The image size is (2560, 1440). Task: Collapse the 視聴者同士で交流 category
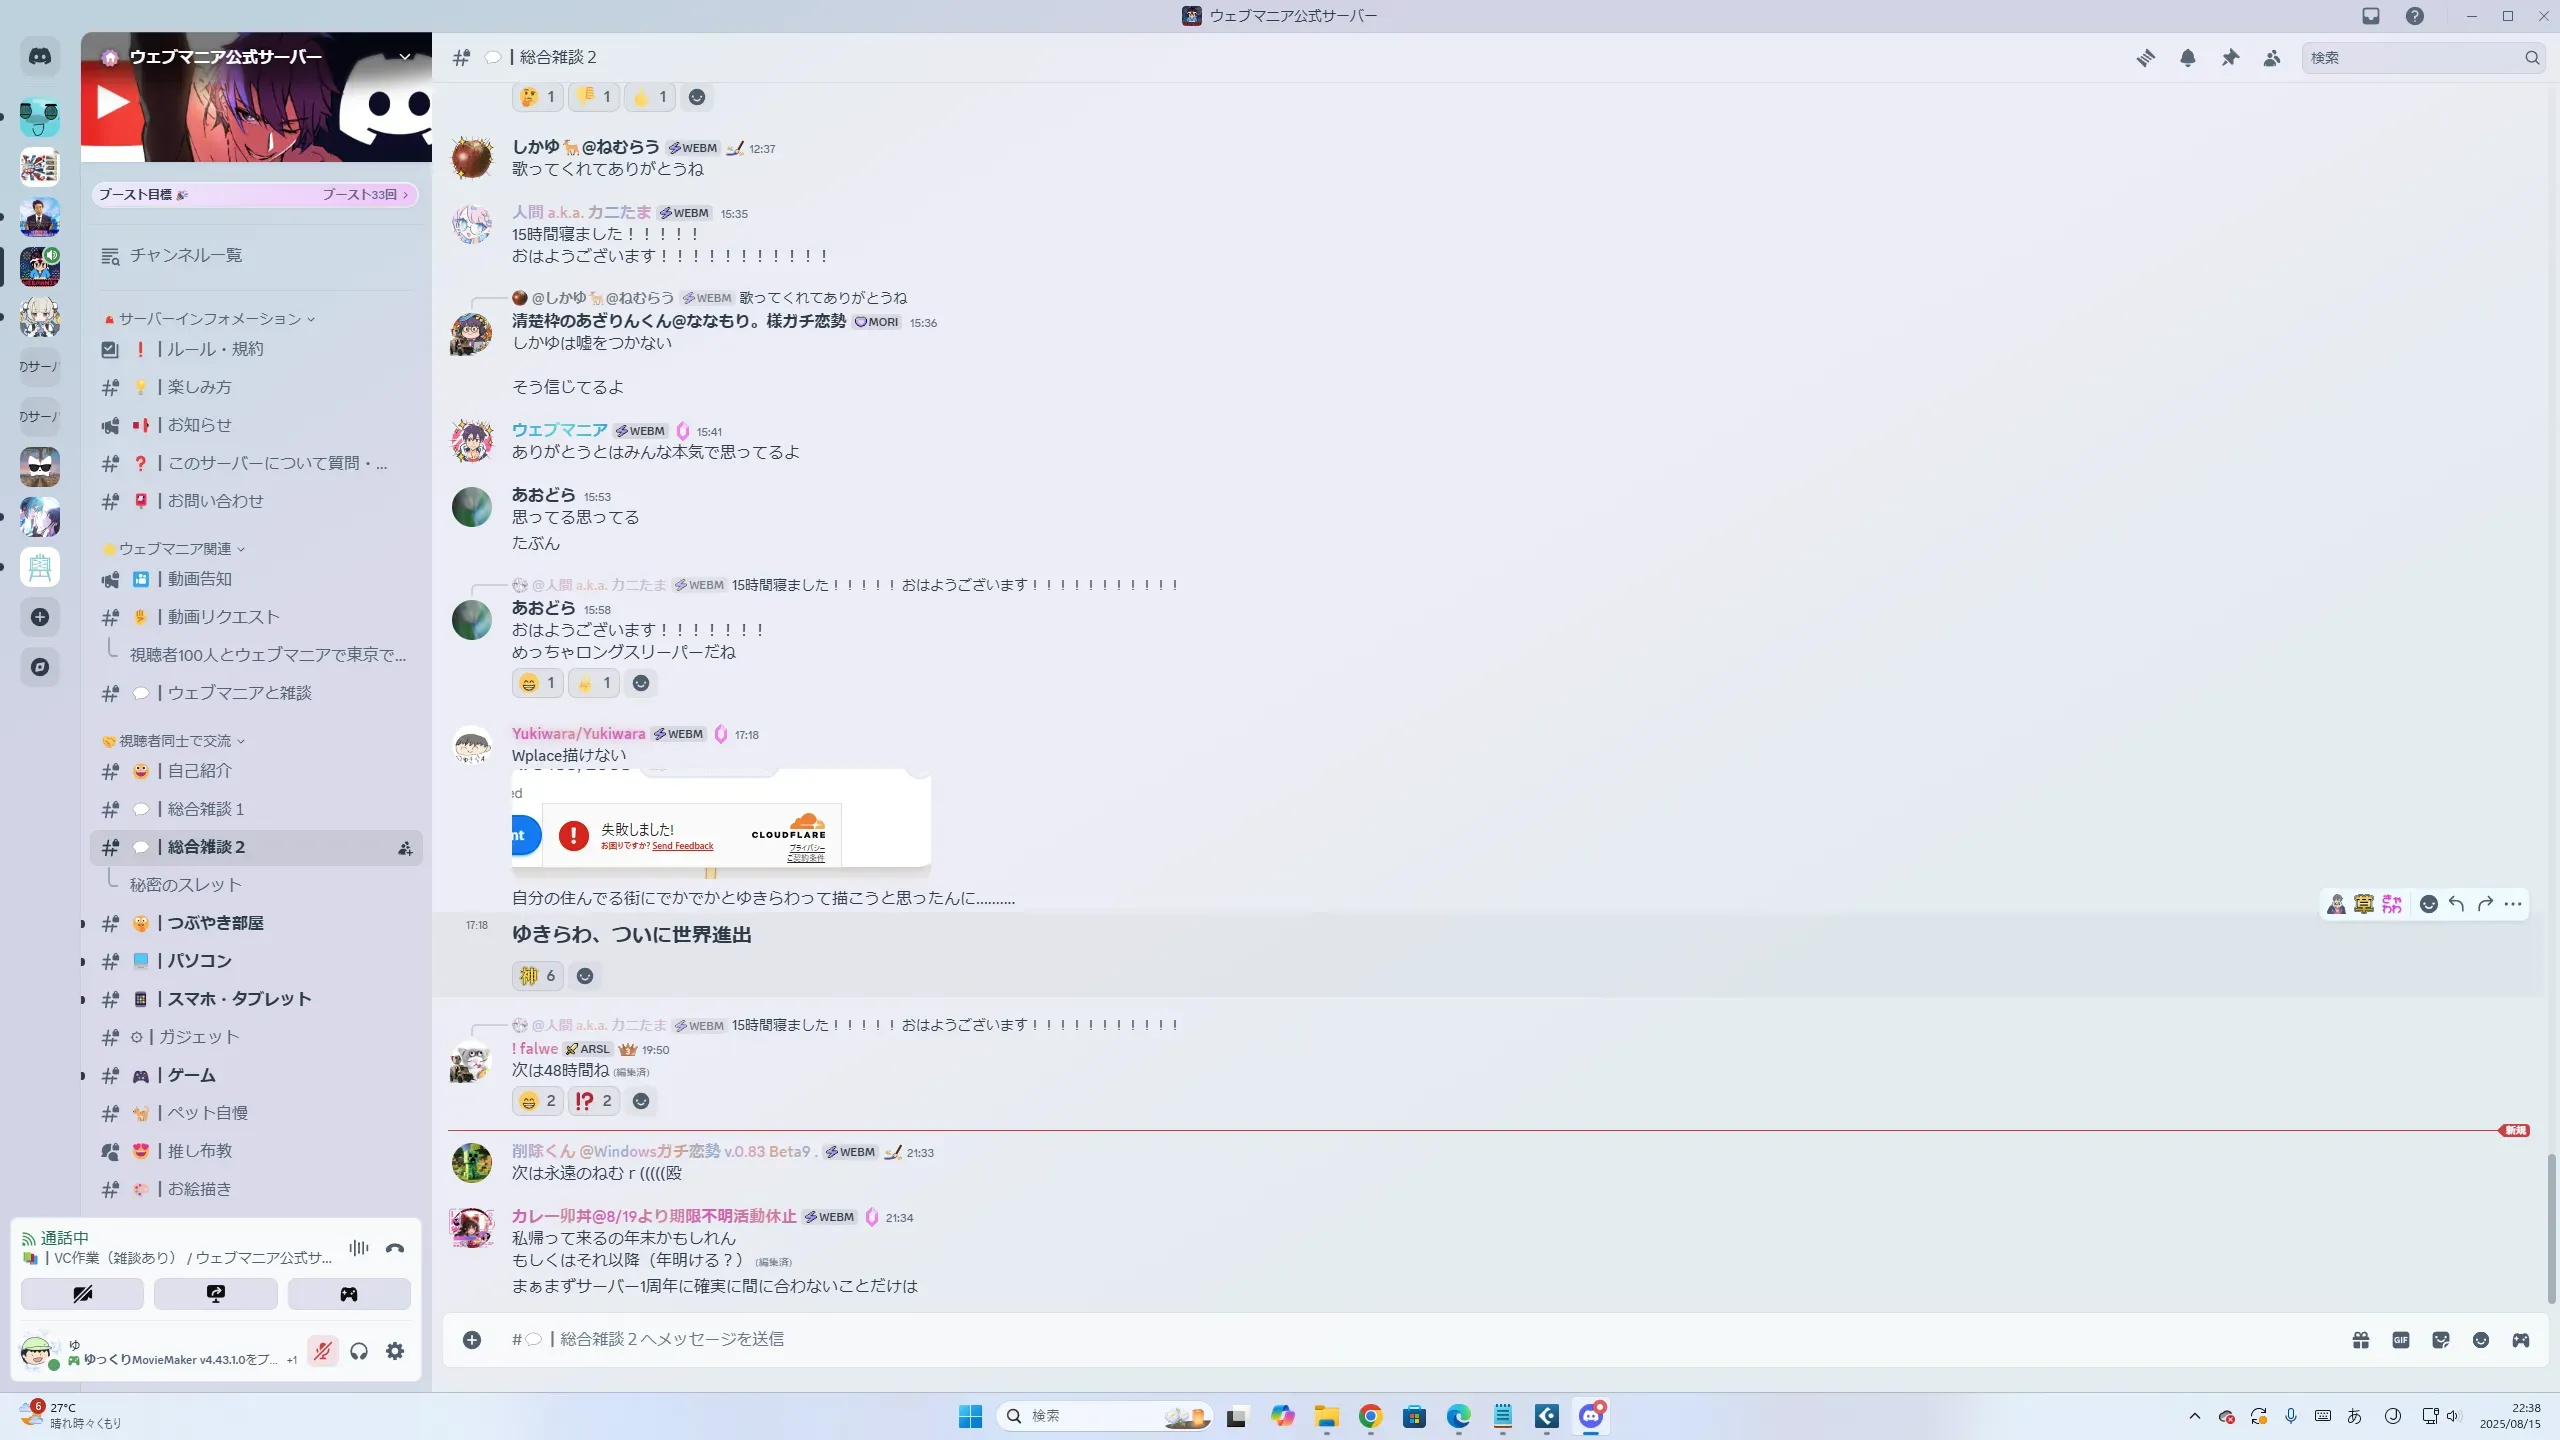click(175, 741)
